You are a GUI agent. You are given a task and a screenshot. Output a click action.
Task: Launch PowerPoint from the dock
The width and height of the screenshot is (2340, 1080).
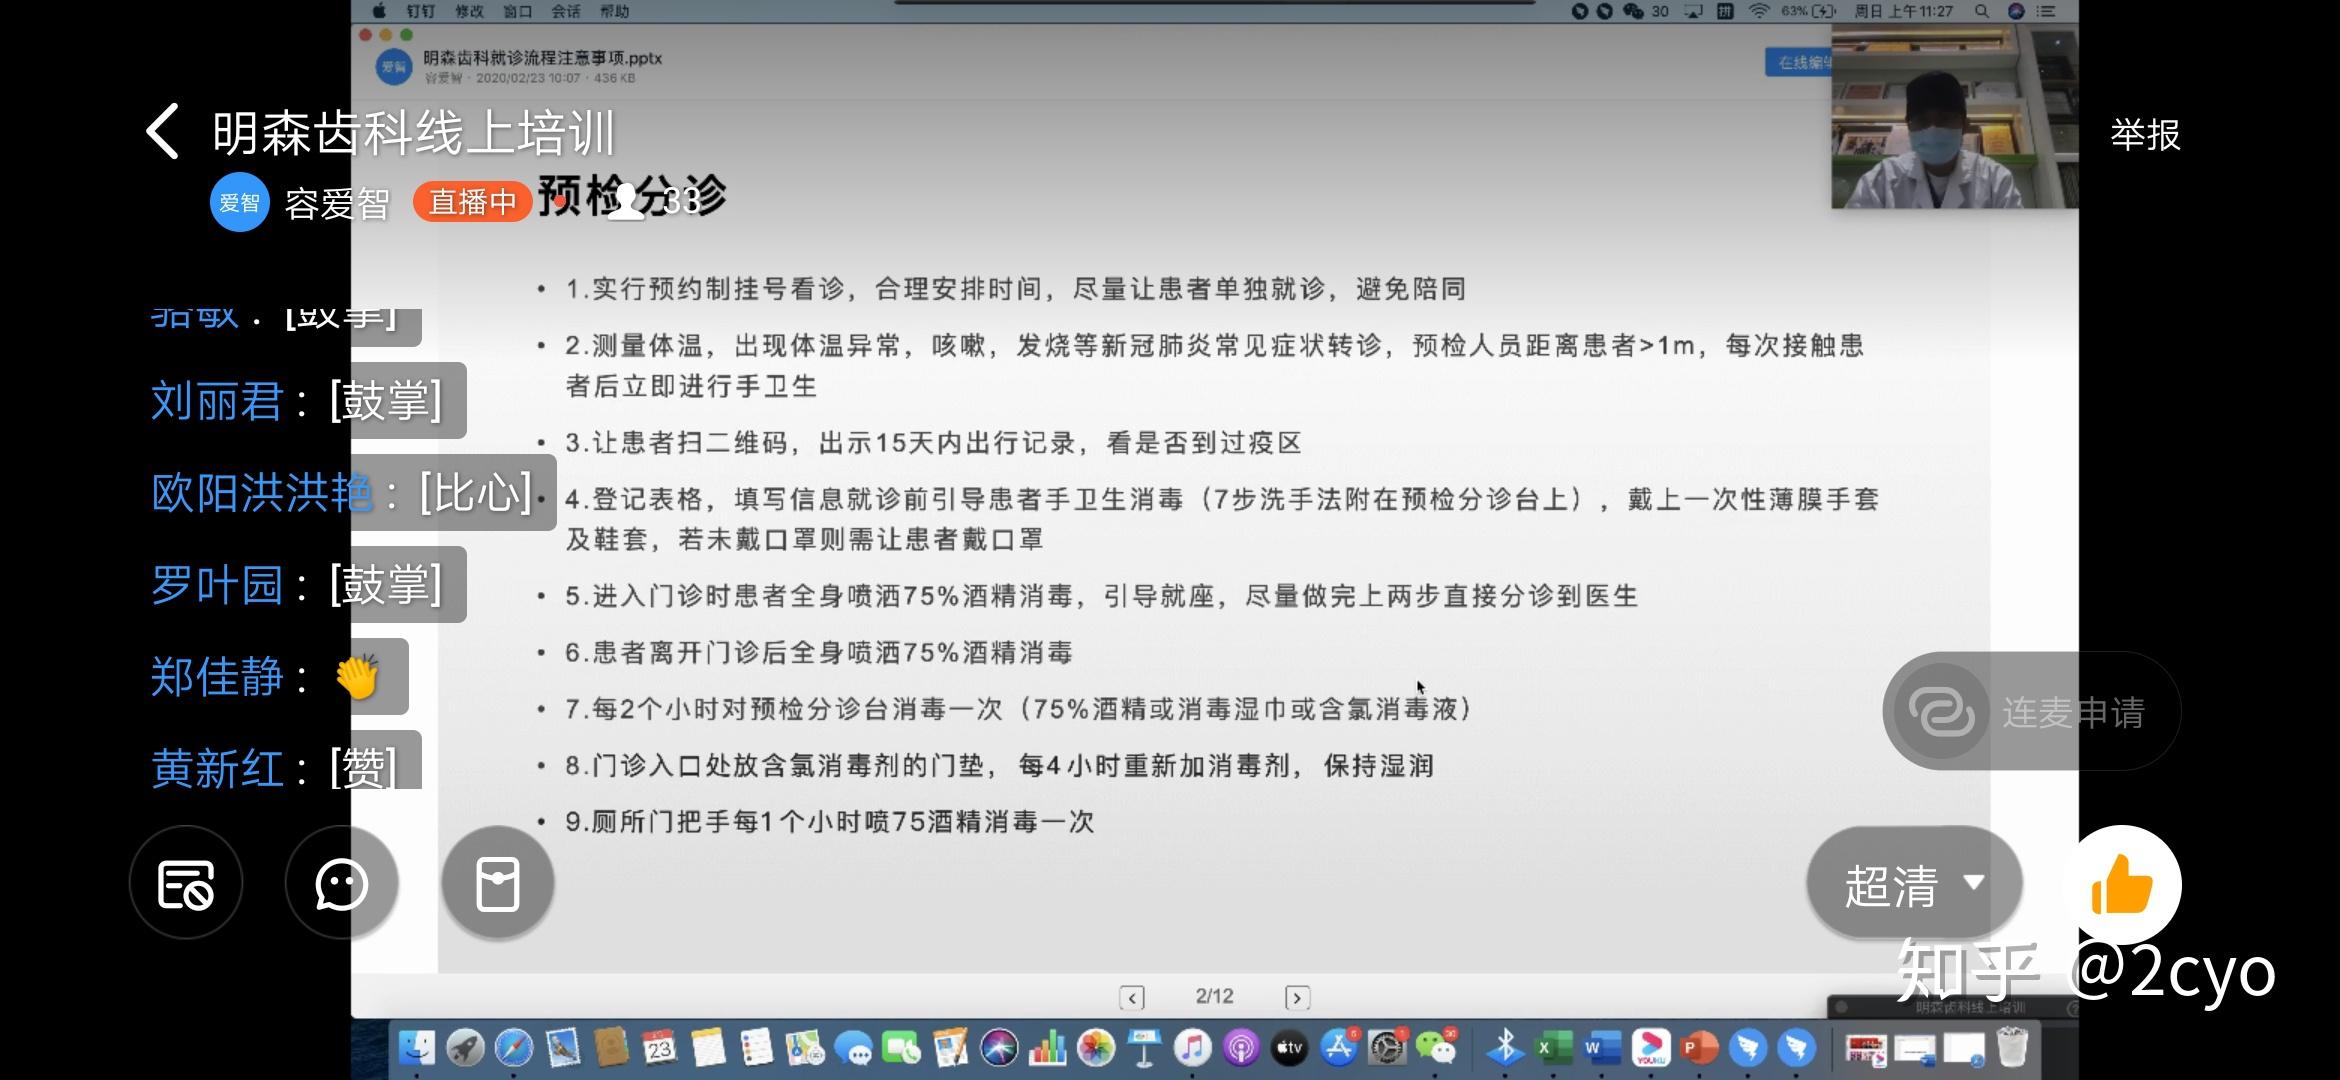click(1699, 1048)
